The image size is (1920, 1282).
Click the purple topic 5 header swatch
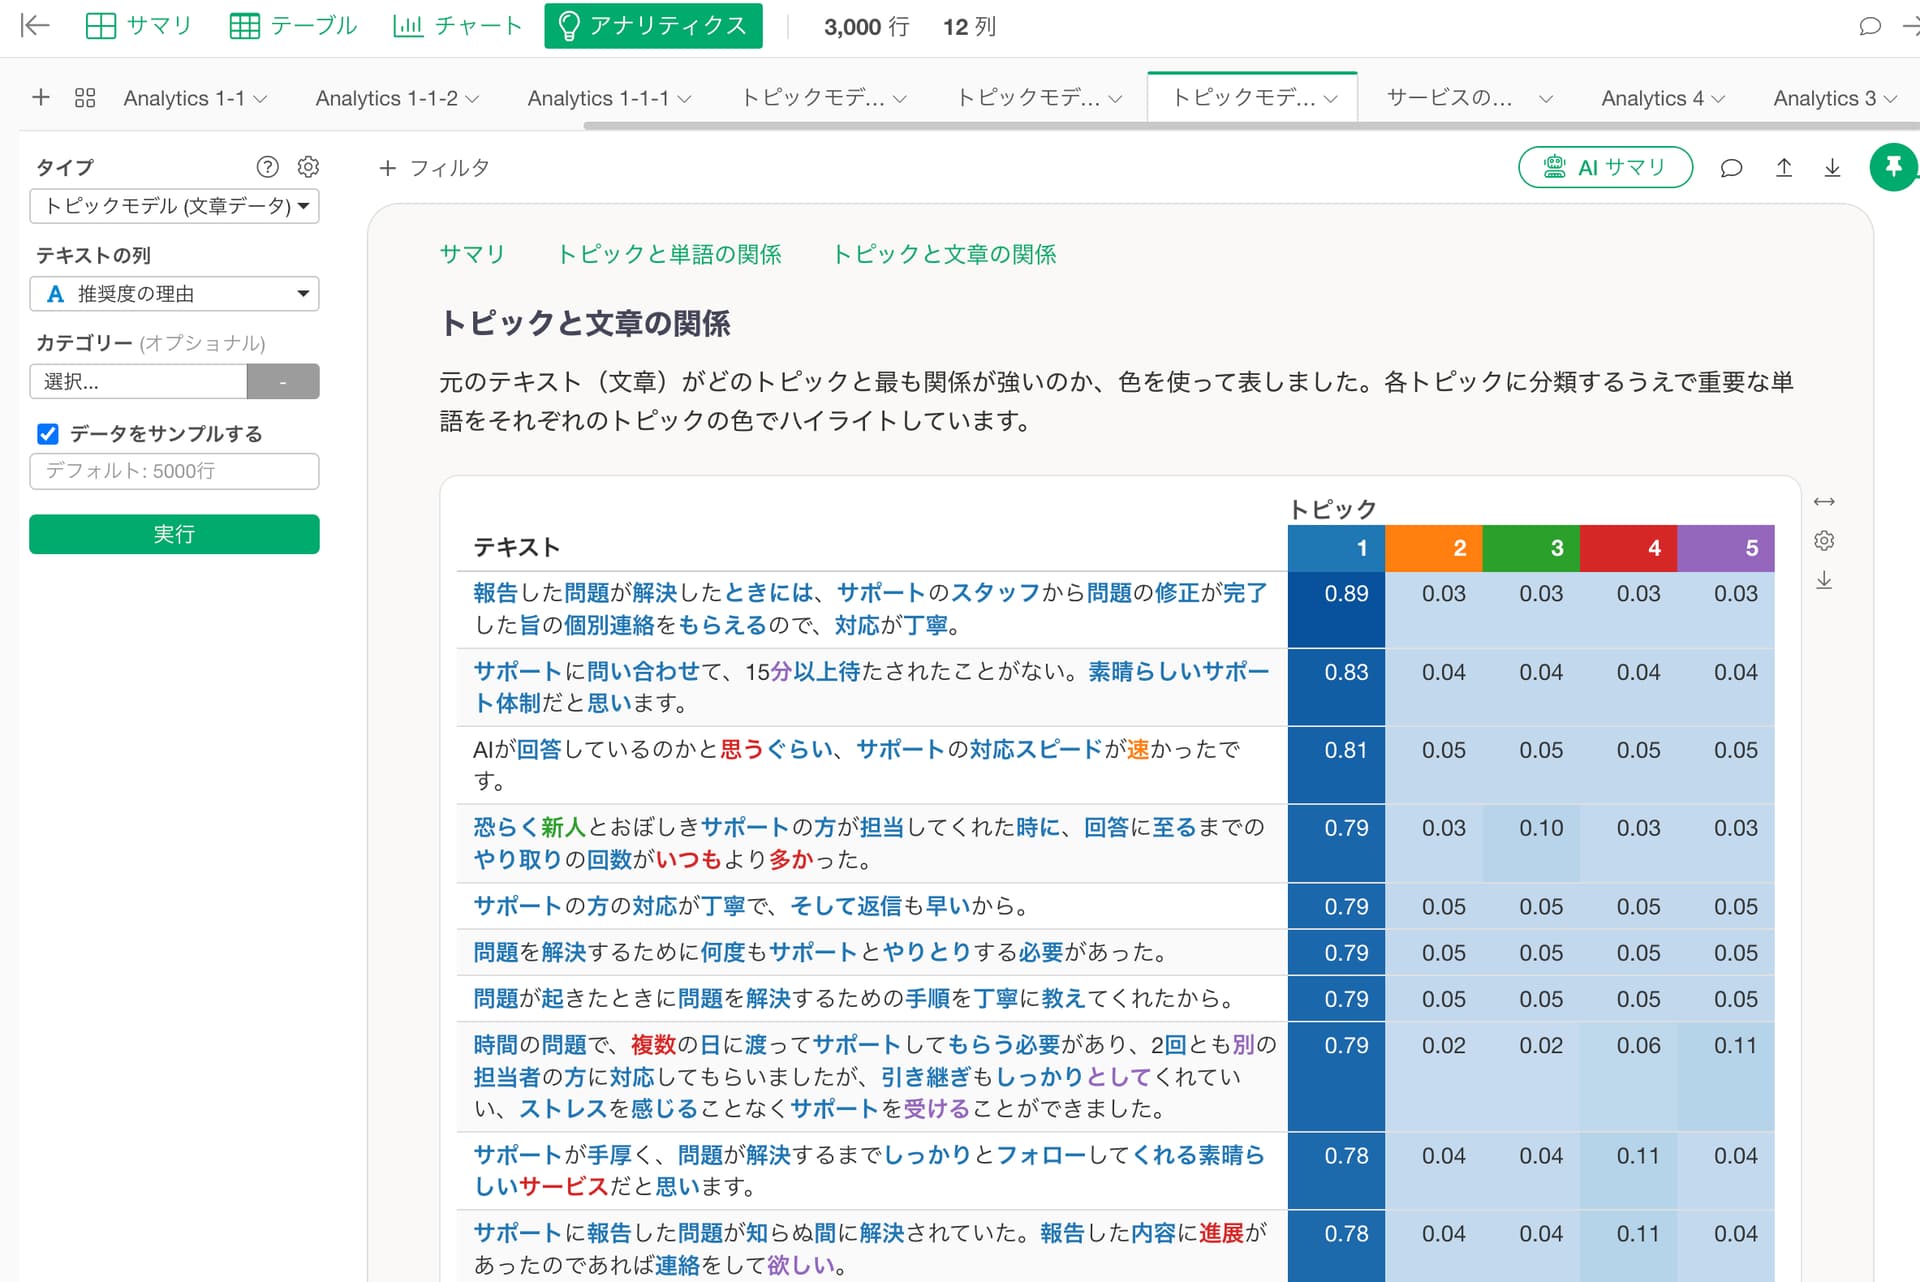pyautogui.click(x=1726, y=548)
